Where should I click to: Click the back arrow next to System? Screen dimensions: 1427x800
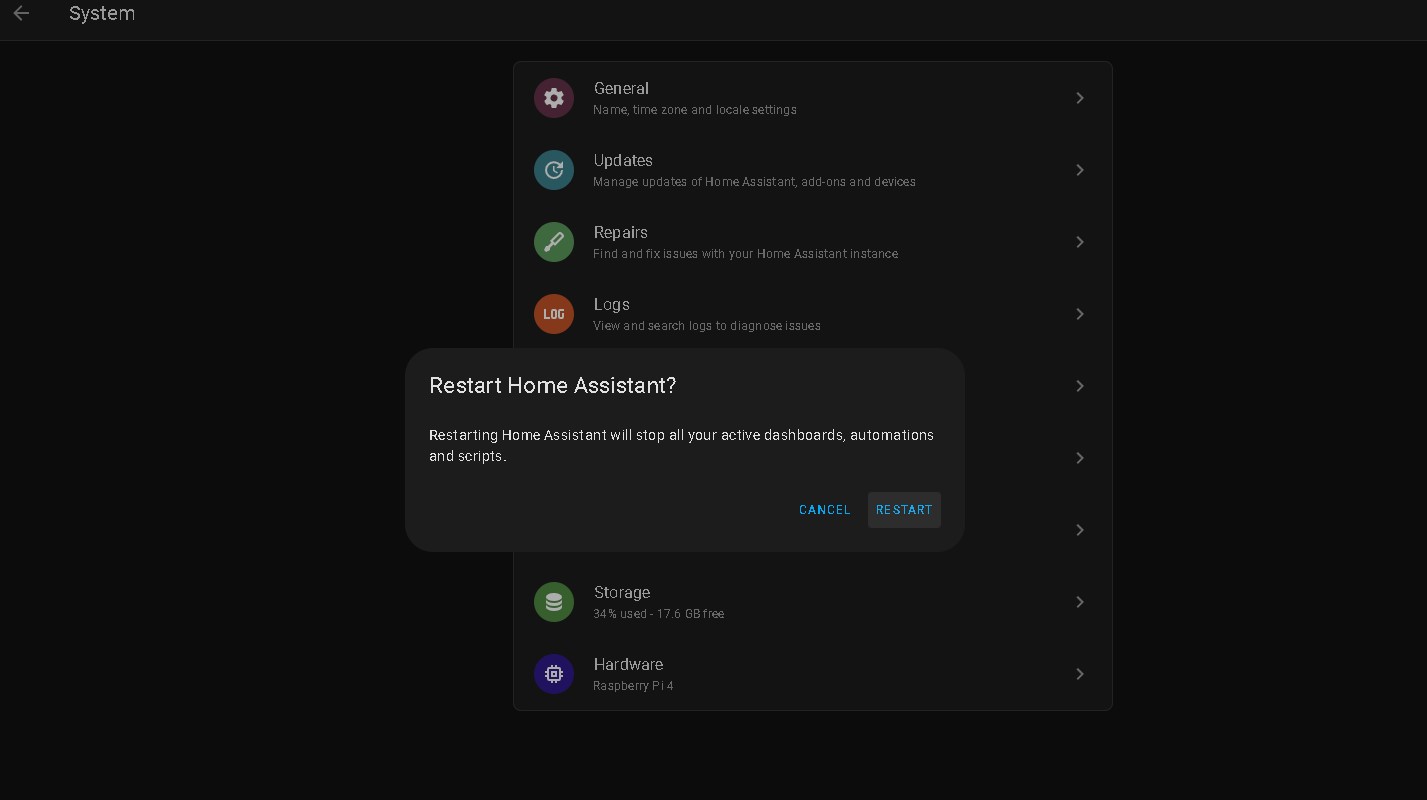pyautogui.click(x=21, y=14)
